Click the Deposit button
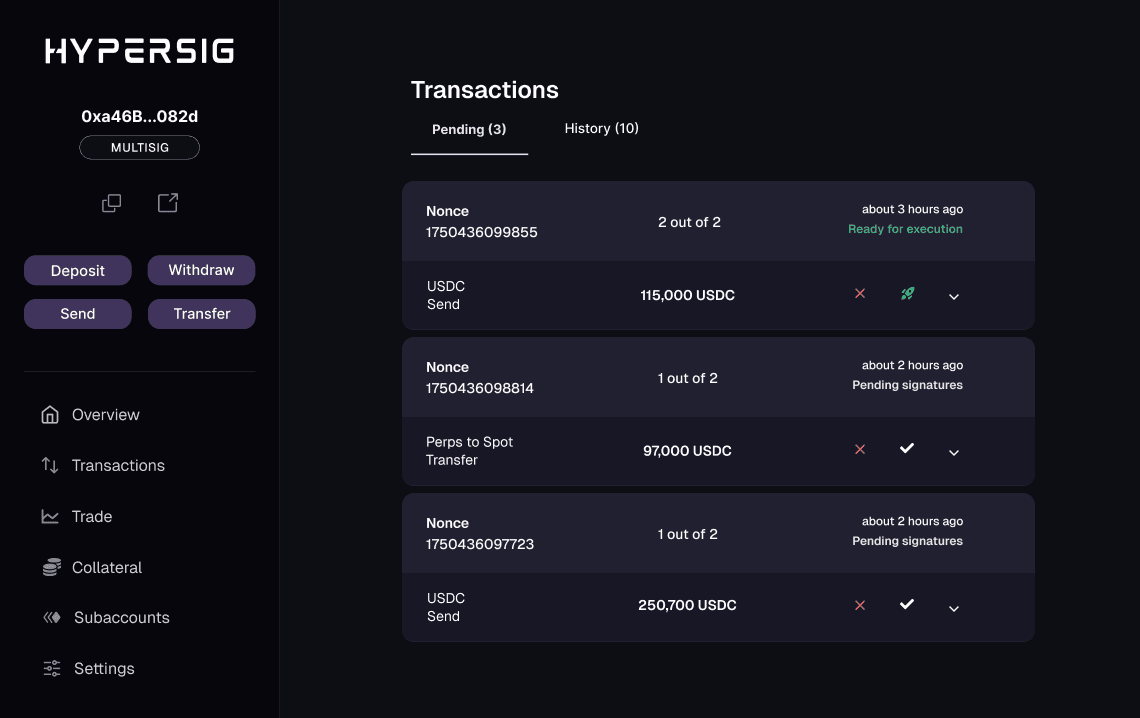Image resolution: width=1140 pixels, height=718 pixels. [x=77, y=270]
